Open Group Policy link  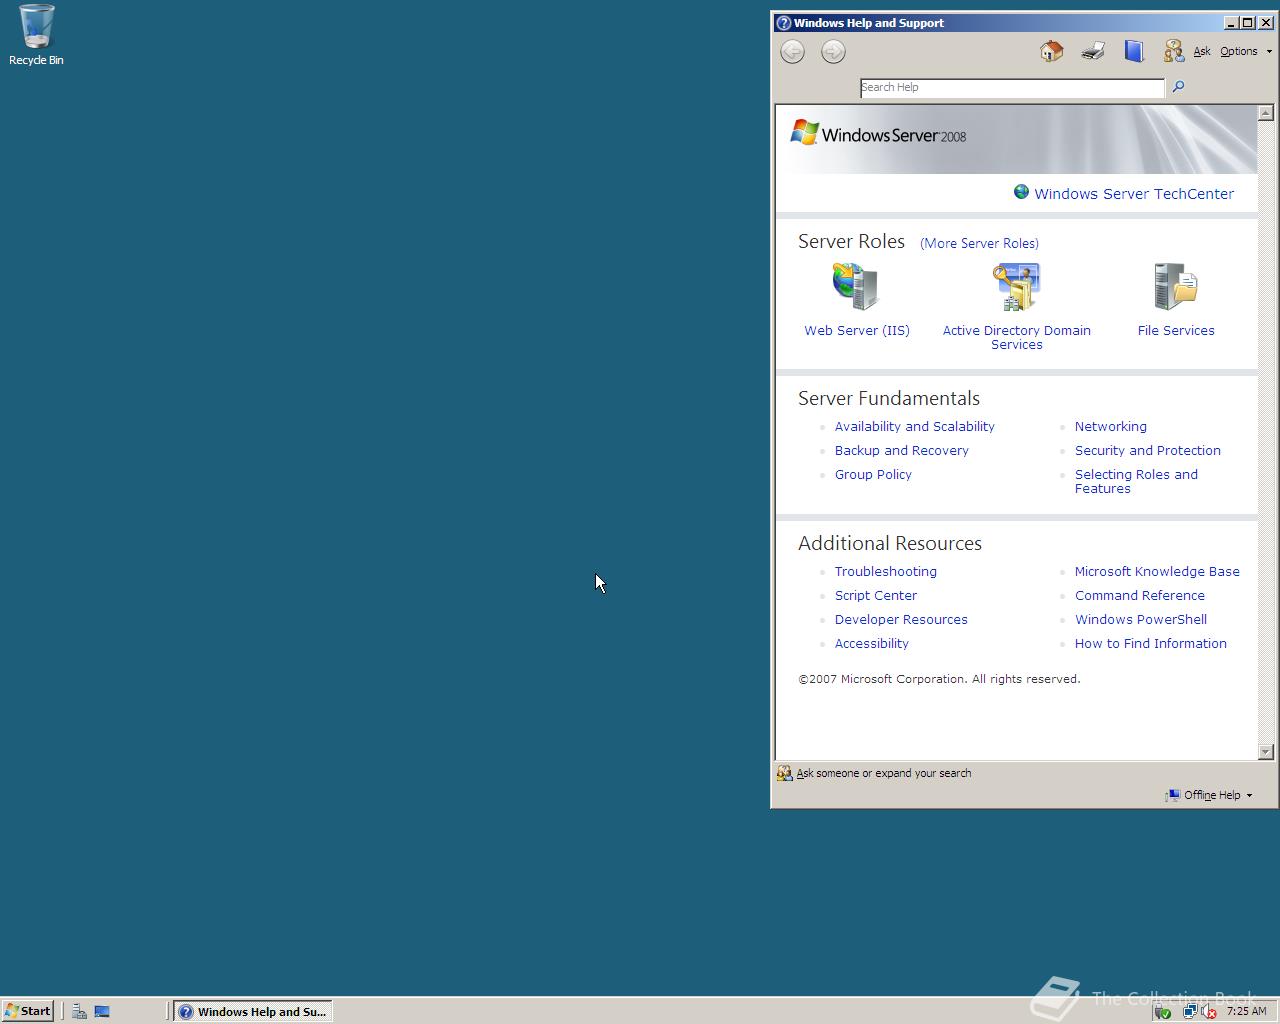873,474
